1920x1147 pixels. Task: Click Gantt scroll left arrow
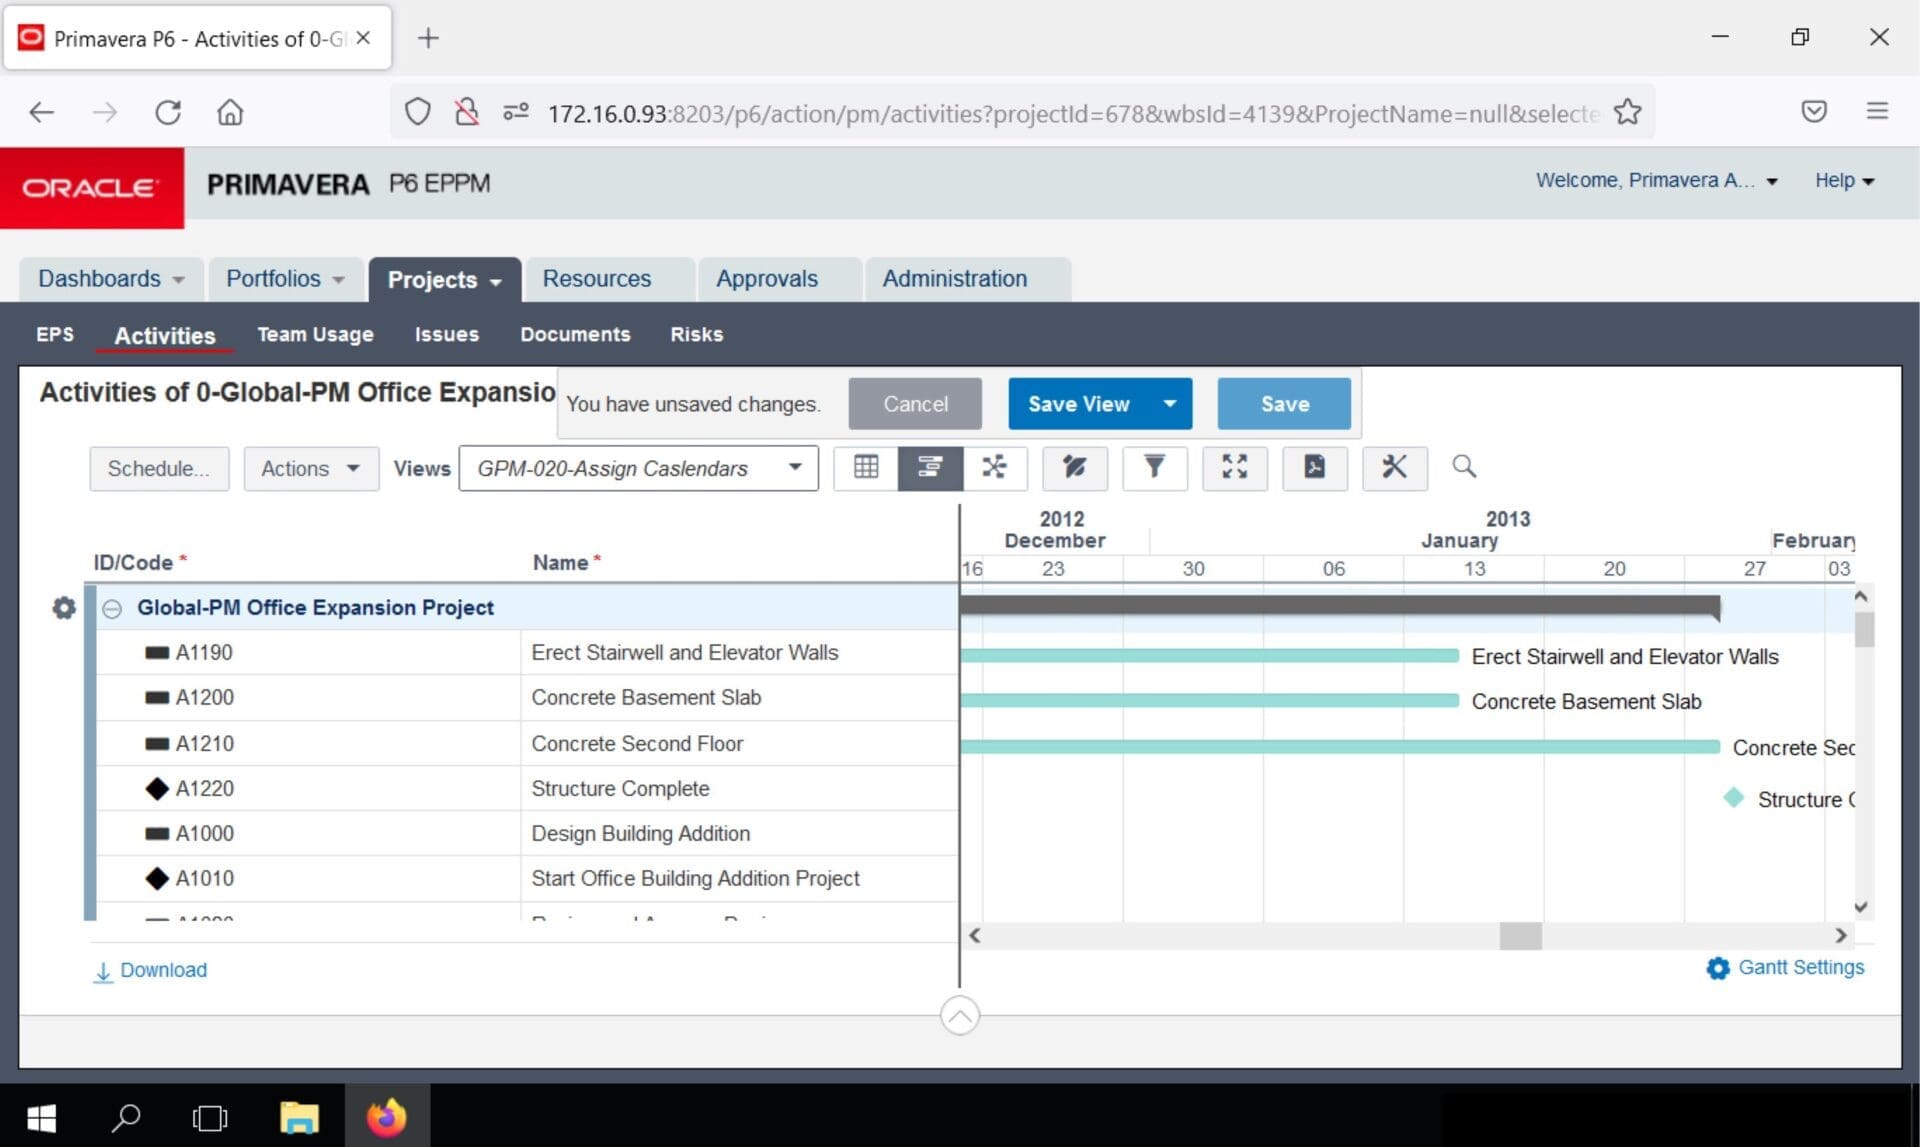click(975, 936)
